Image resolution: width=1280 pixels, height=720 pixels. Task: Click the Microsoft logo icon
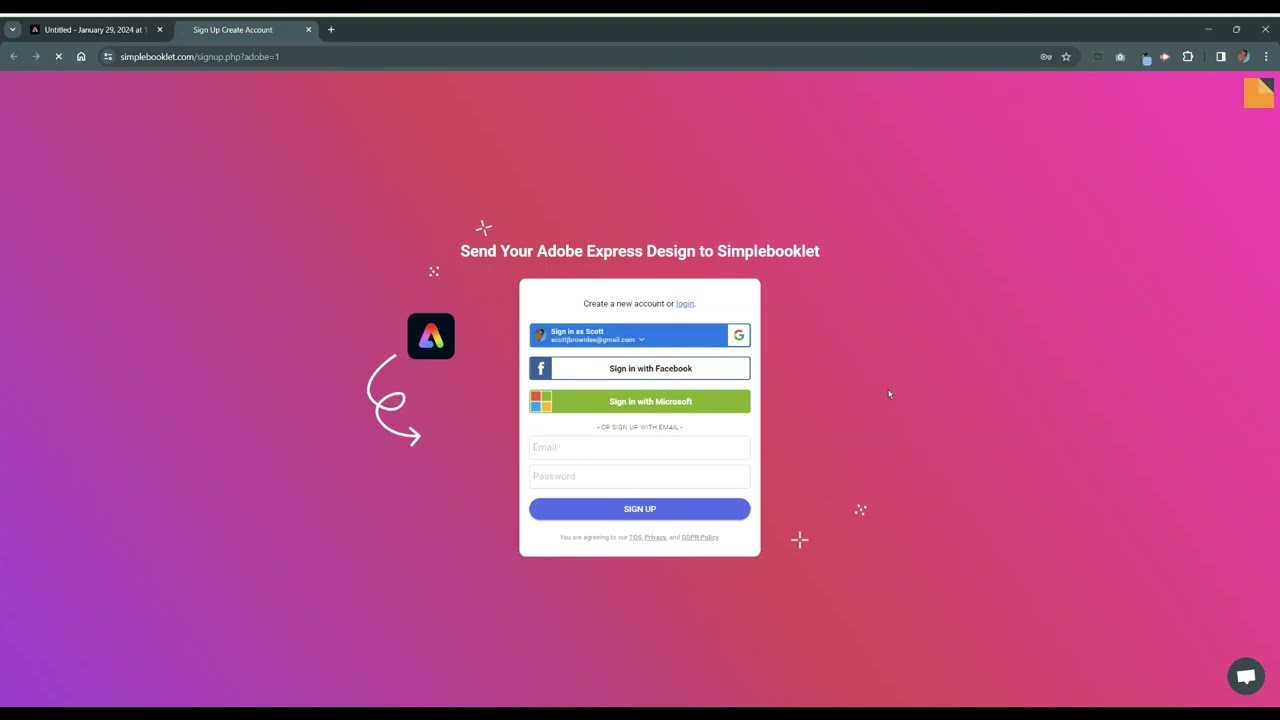pos(541,401)
